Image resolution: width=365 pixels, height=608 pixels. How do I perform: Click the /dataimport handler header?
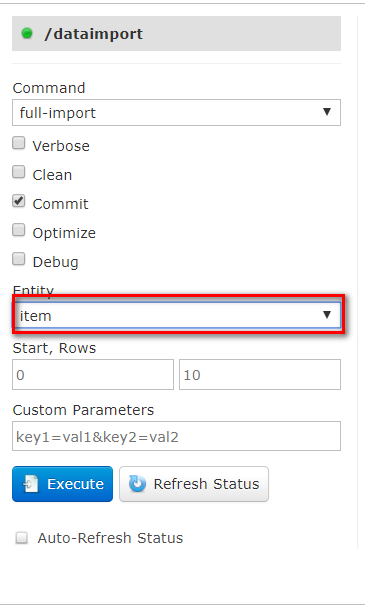176,33
